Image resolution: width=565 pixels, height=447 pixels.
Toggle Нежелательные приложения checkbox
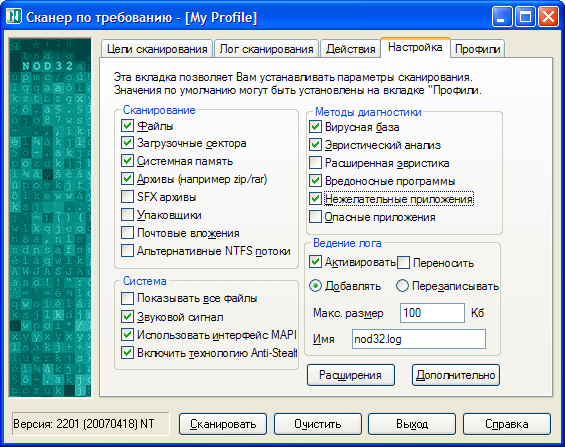(315, 198)
